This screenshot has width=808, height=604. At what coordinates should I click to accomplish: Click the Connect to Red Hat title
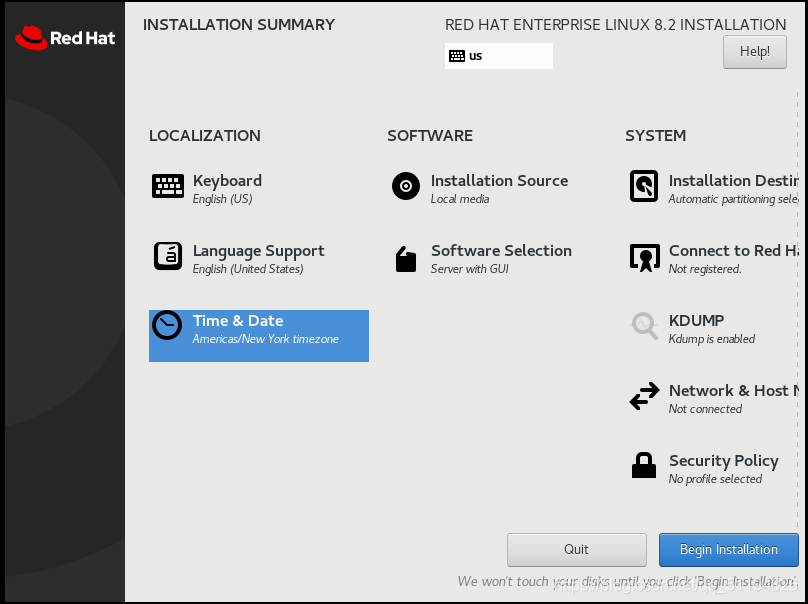[734, 250]
